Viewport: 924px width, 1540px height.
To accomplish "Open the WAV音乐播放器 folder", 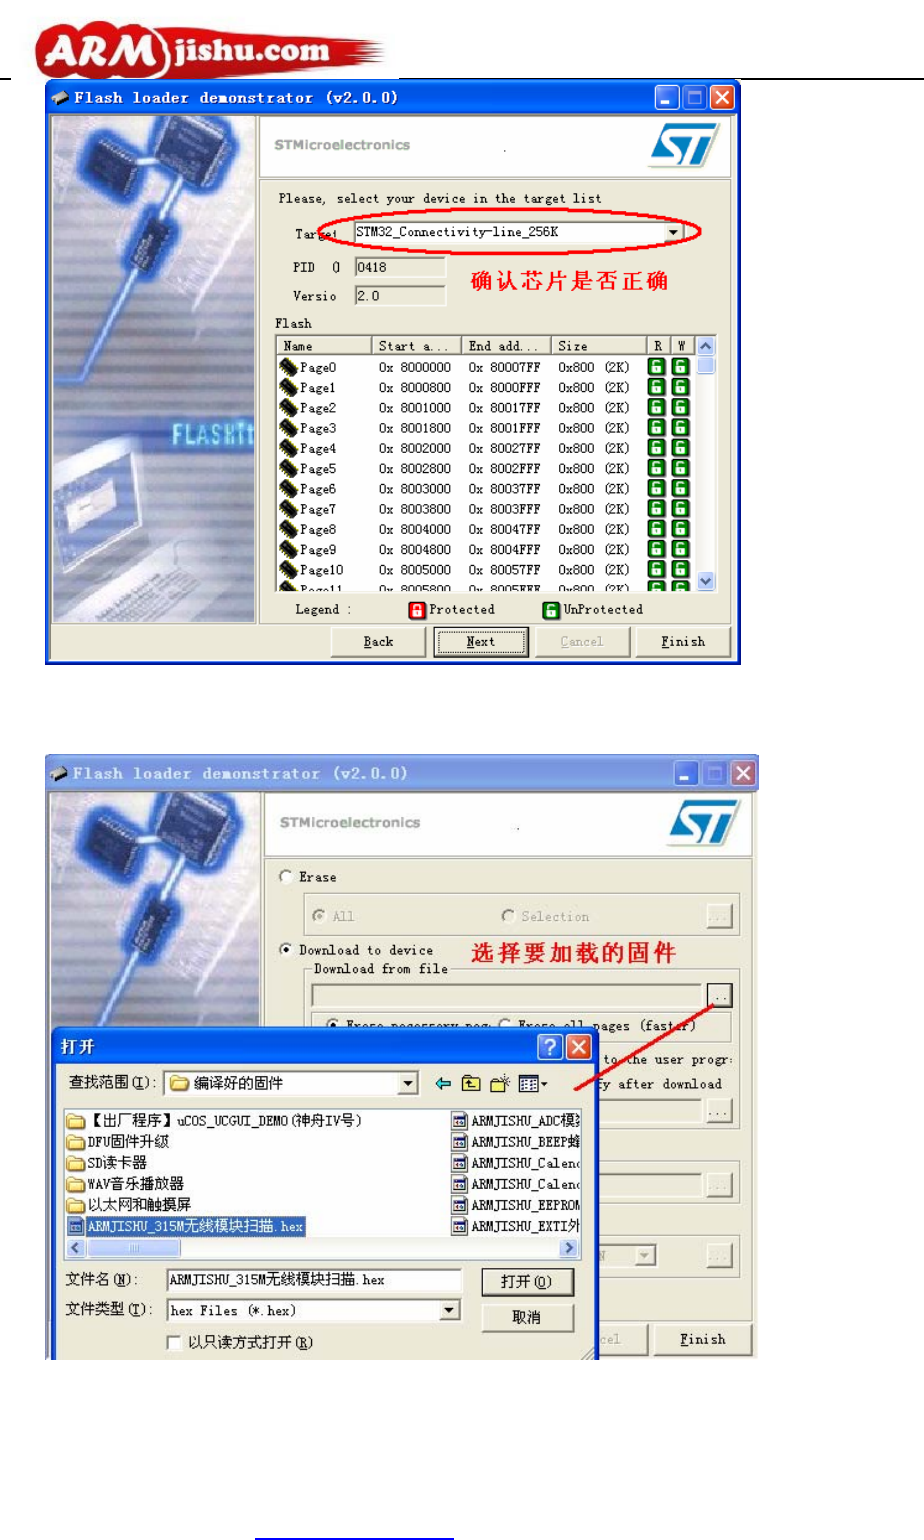I will point(125,1183).
